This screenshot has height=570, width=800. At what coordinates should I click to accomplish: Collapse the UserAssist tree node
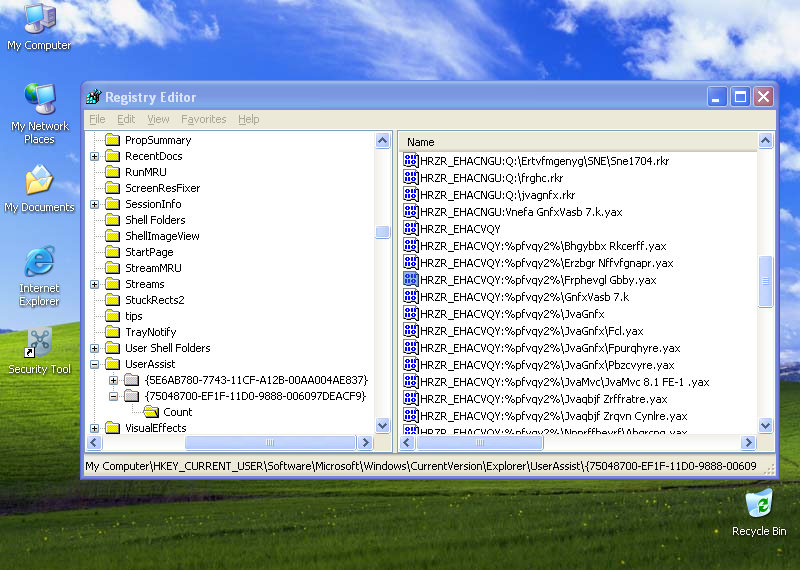click(95, 364)
